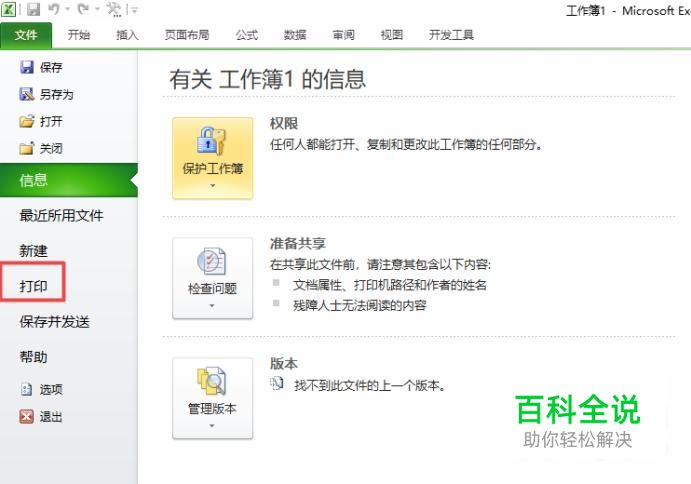Screen dimensions: 691x484
Task: Select the 信息 section
Action: pos(69,180)
